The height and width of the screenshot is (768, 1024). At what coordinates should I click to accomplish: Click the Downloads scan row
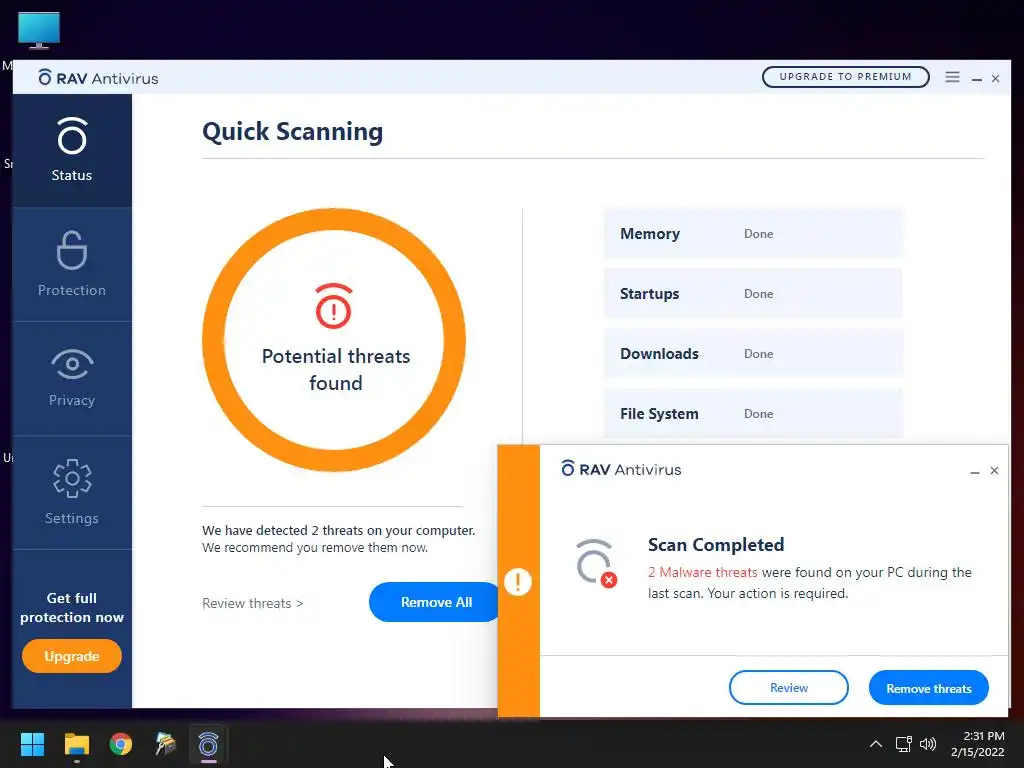pyautogui.click(x=753, y=354)
